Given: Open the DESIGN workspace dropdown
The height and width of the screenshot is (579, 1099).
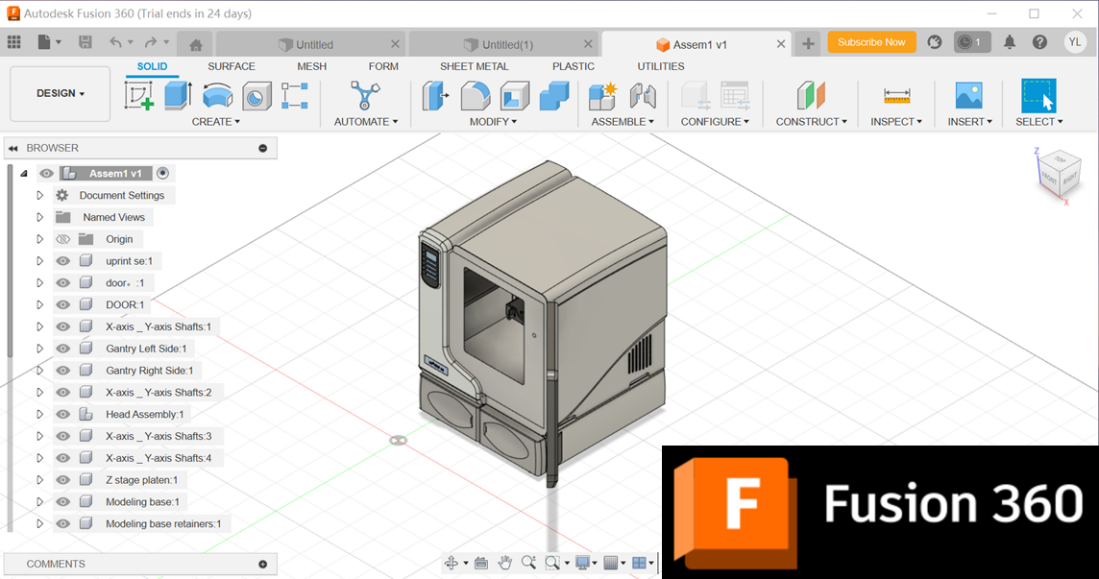Looking at the screenshot, I should pos(60,93).
